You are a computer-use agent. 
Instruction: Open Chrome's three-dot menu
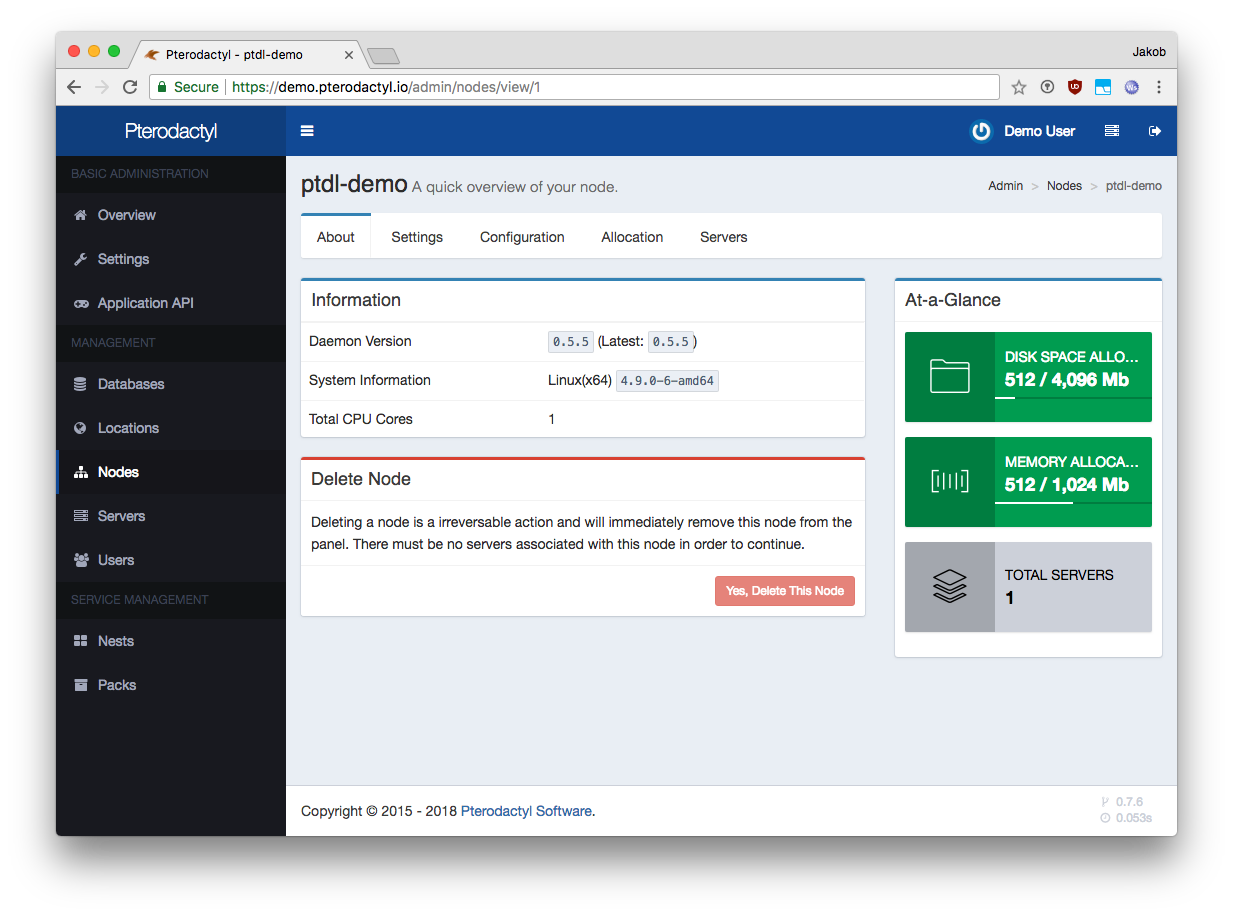coord(1159,87)
